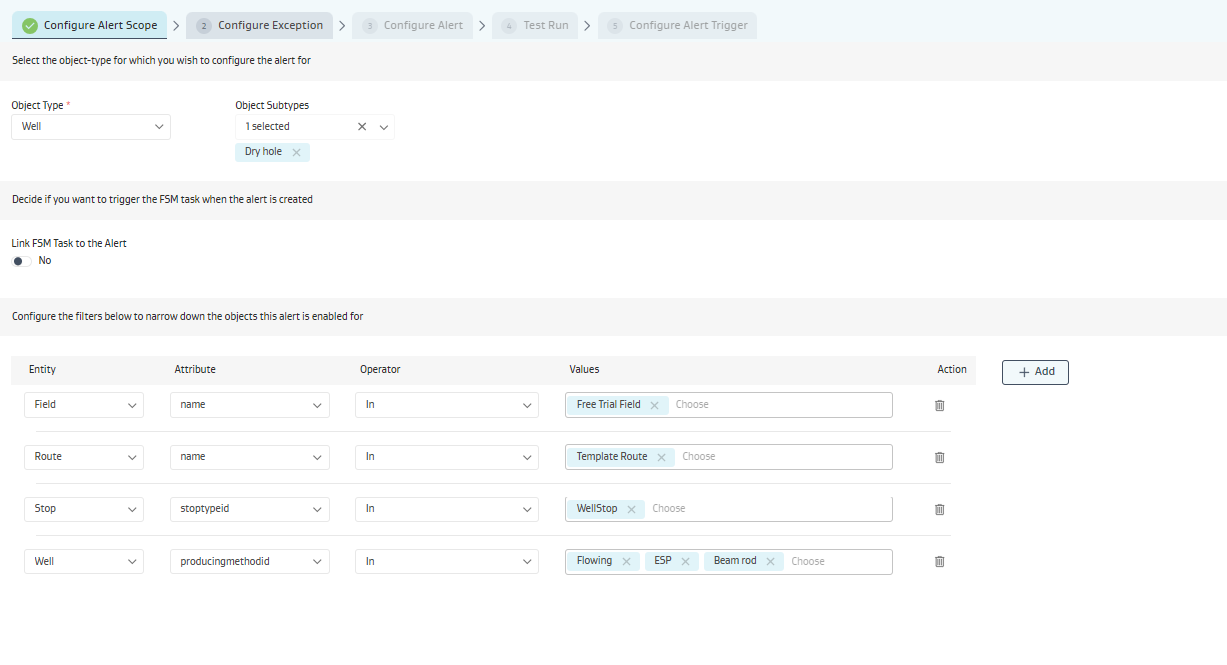The image size is (1227, 665).
Task: Remove the ESP value chip
Action: point(685,562)
